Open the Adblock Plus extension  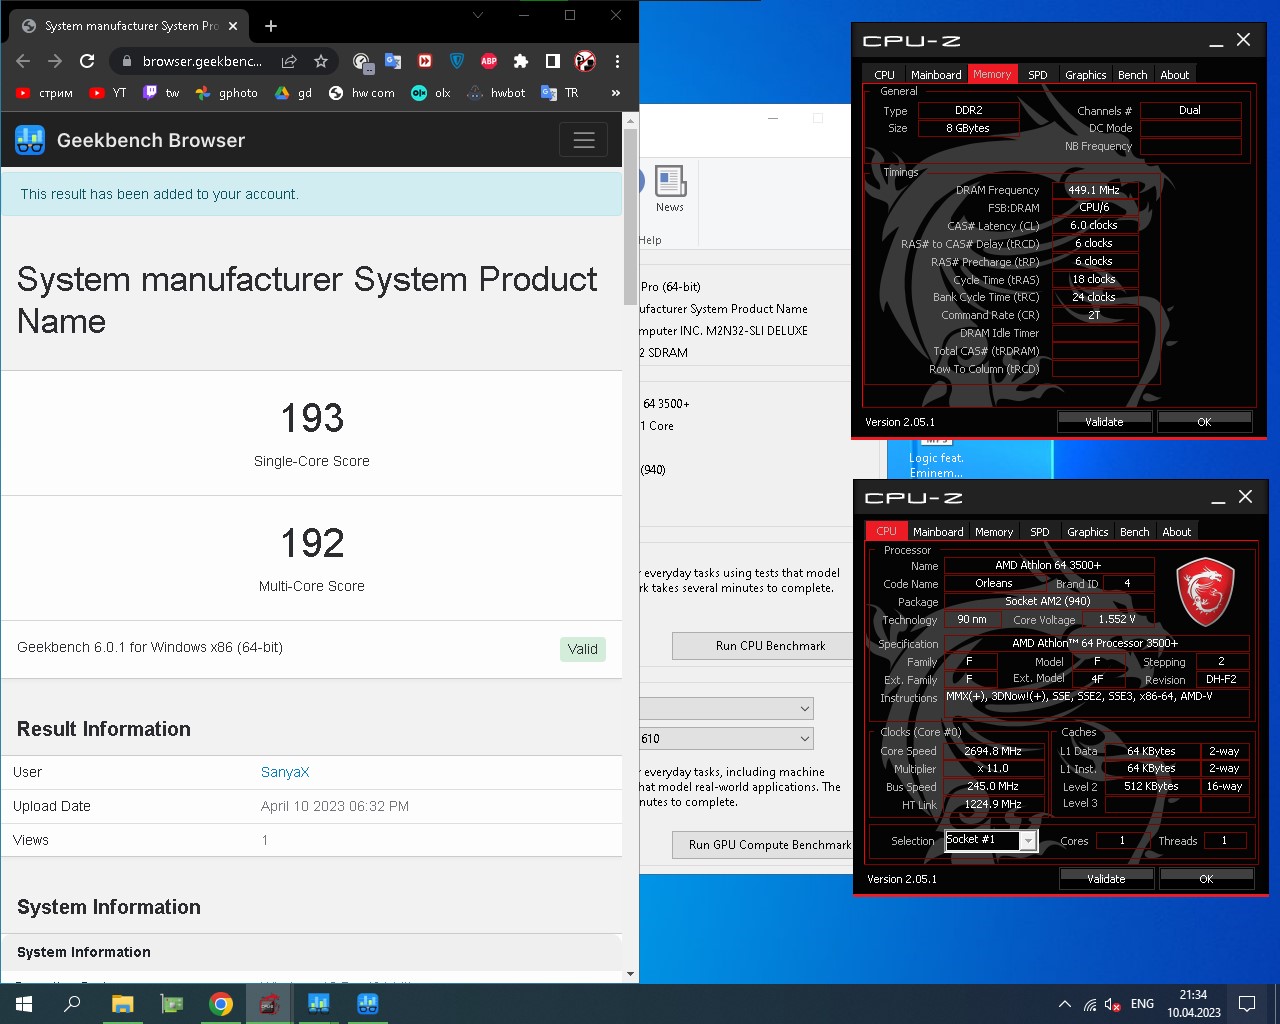click(489, 61)
